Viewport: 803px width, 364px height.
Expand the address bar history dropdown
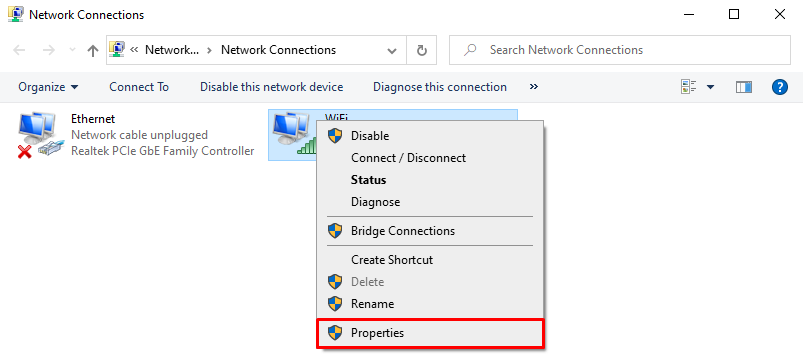click(392, 50)
